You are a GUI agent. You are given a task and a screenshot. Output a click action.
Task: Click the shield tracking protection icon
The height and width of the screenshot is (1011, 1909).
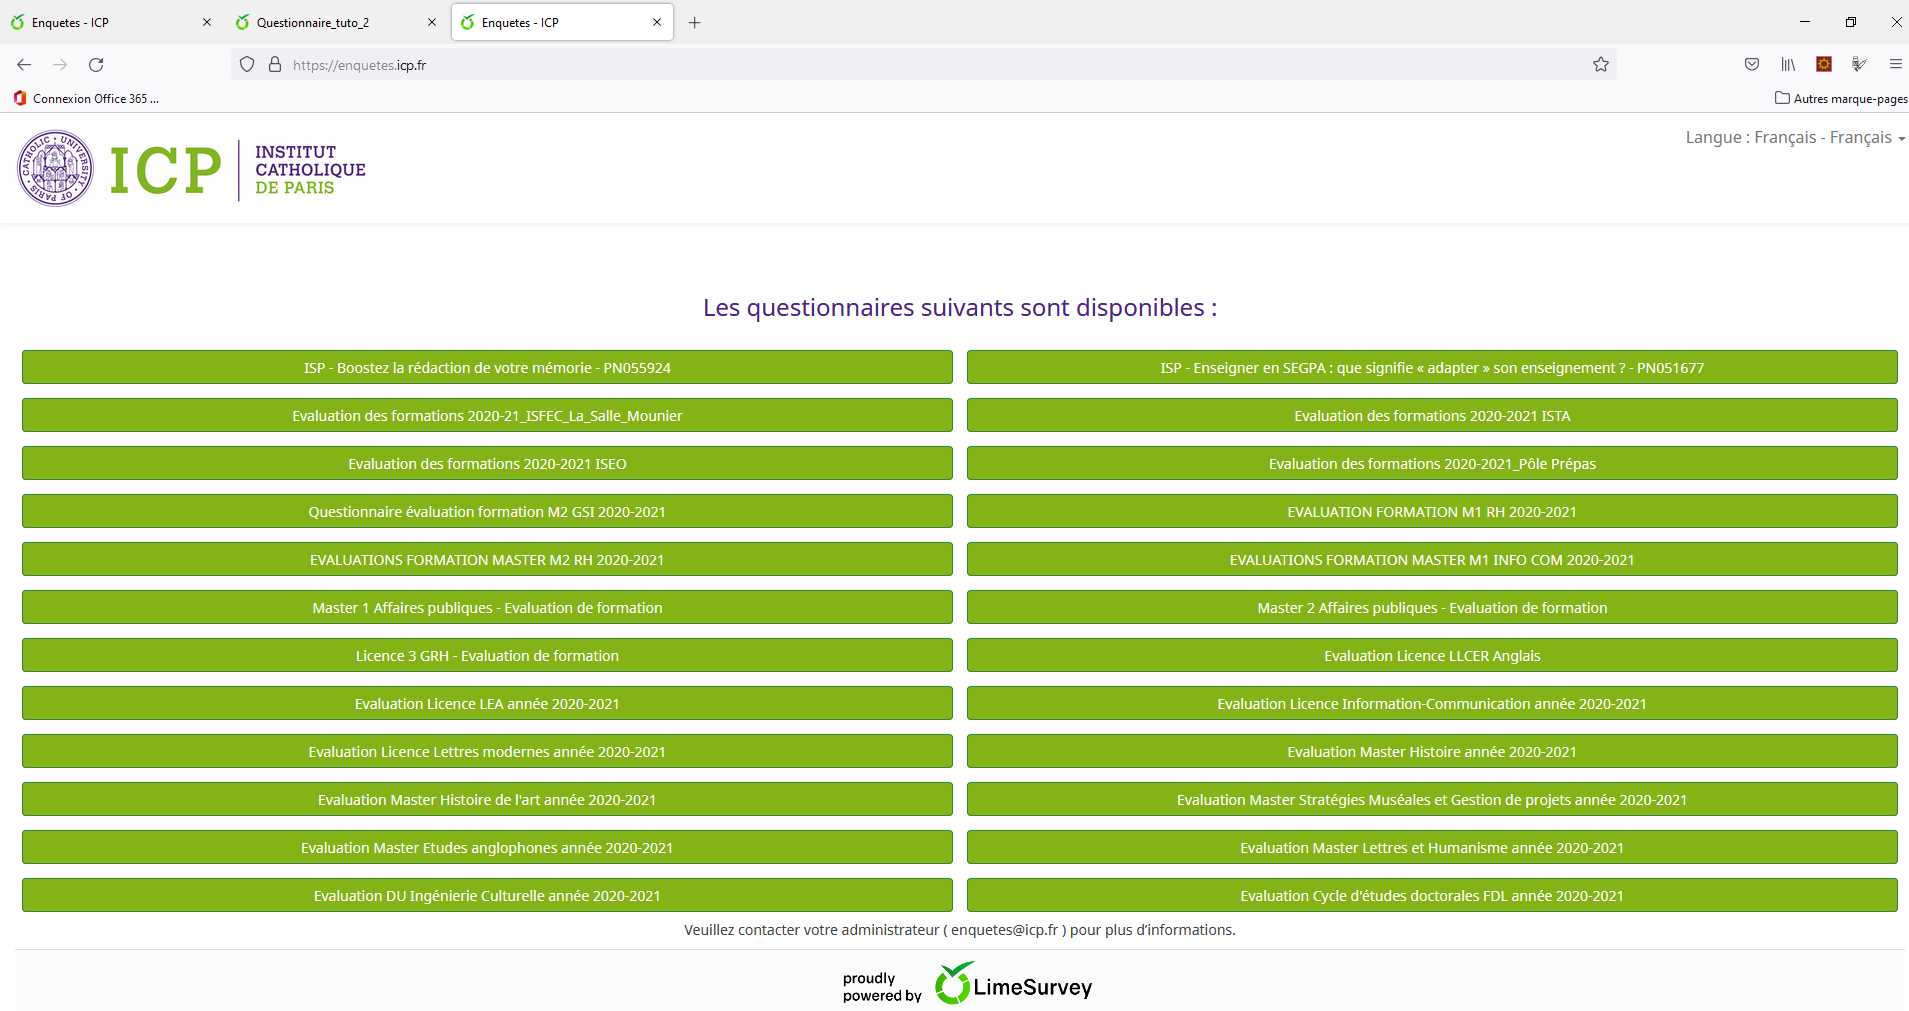(247, 65)
